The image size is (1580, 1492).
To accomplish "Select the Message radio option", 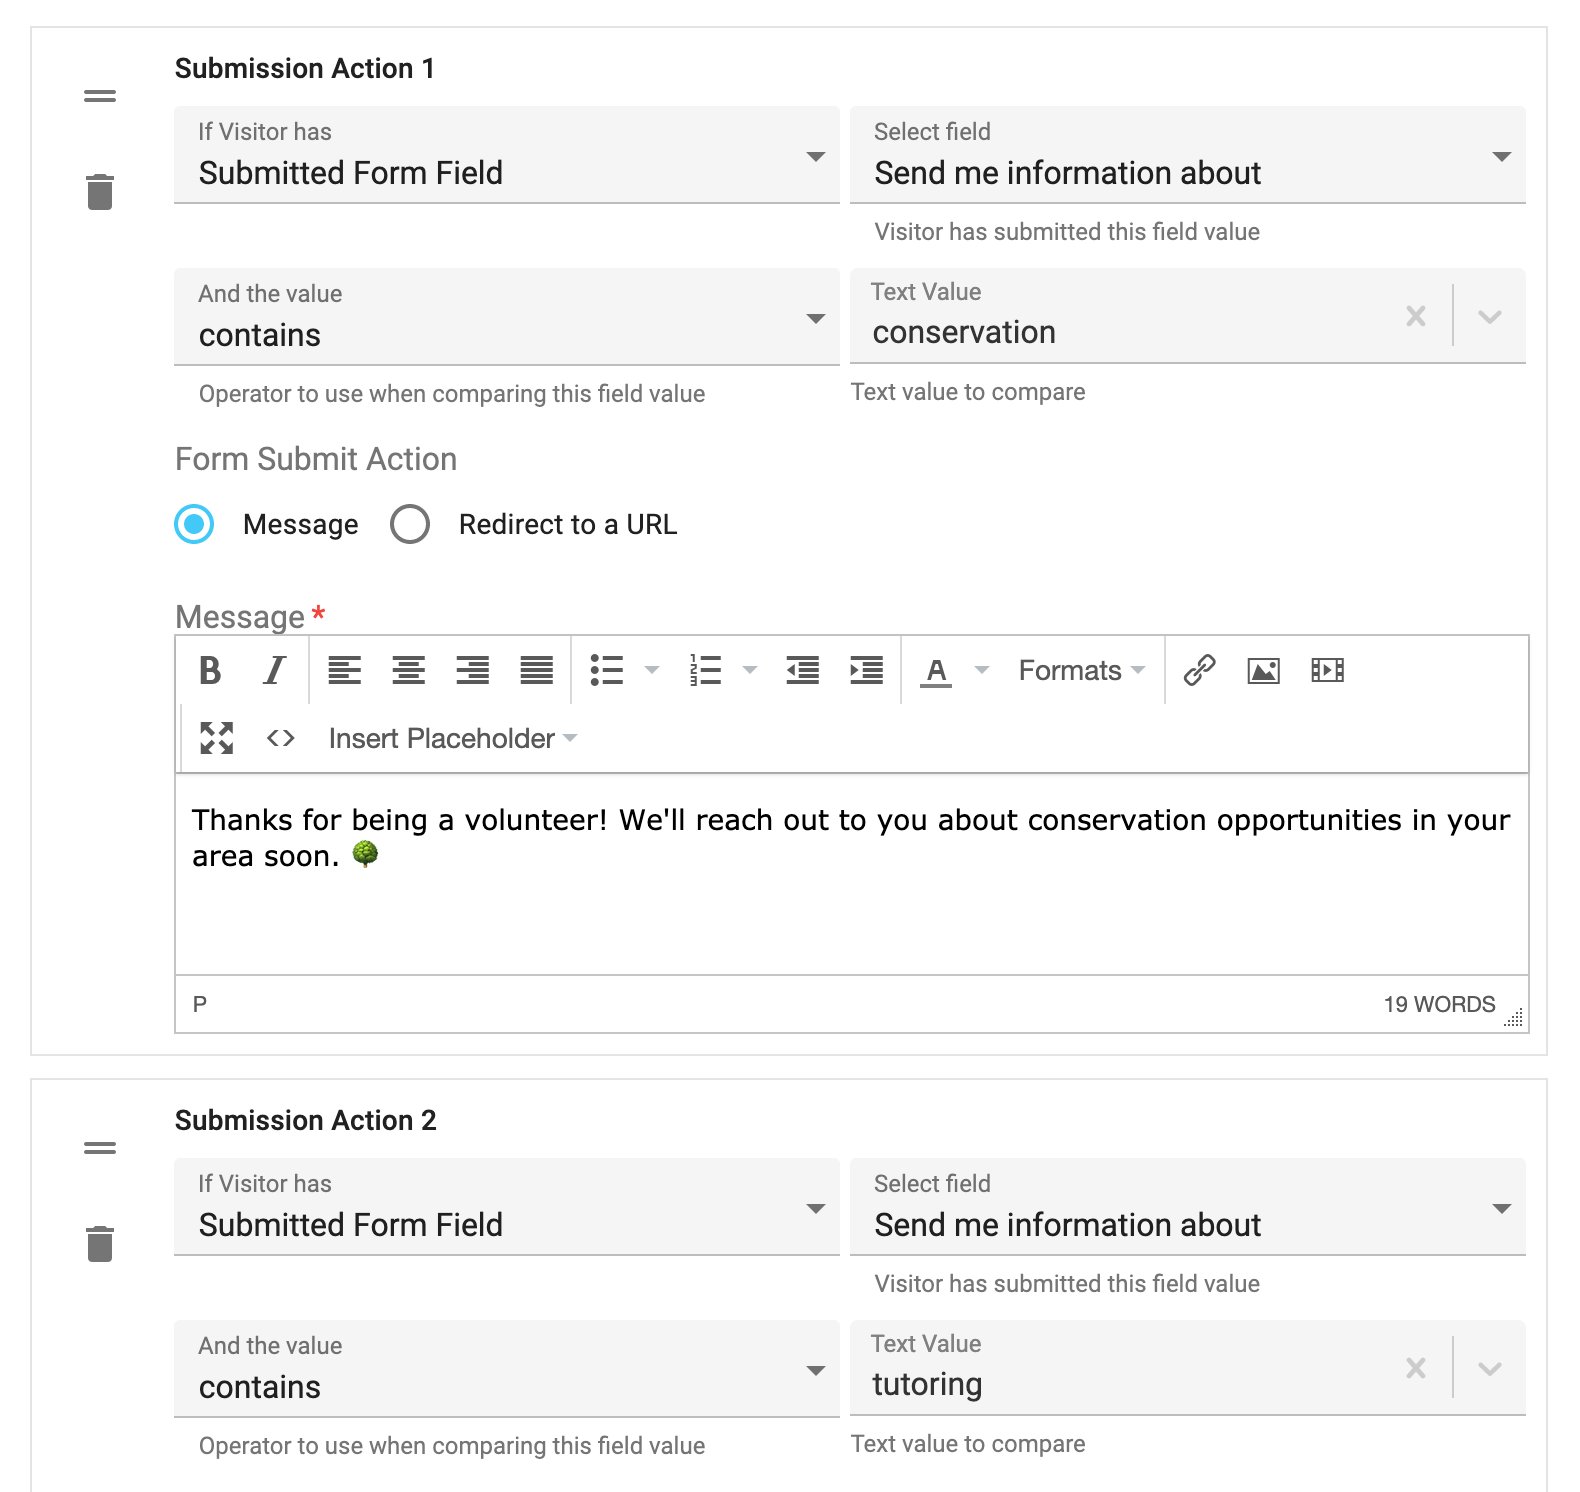I will (x=195, y=524).
